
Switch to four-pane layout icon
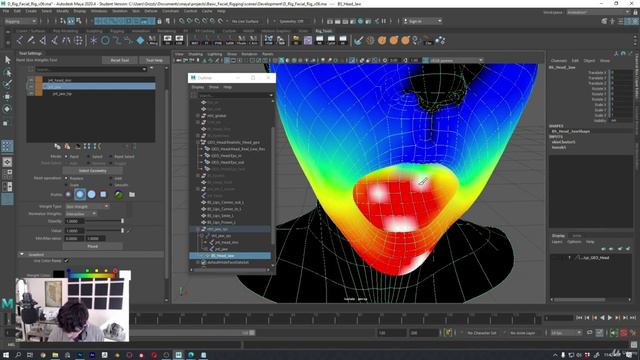7,175
